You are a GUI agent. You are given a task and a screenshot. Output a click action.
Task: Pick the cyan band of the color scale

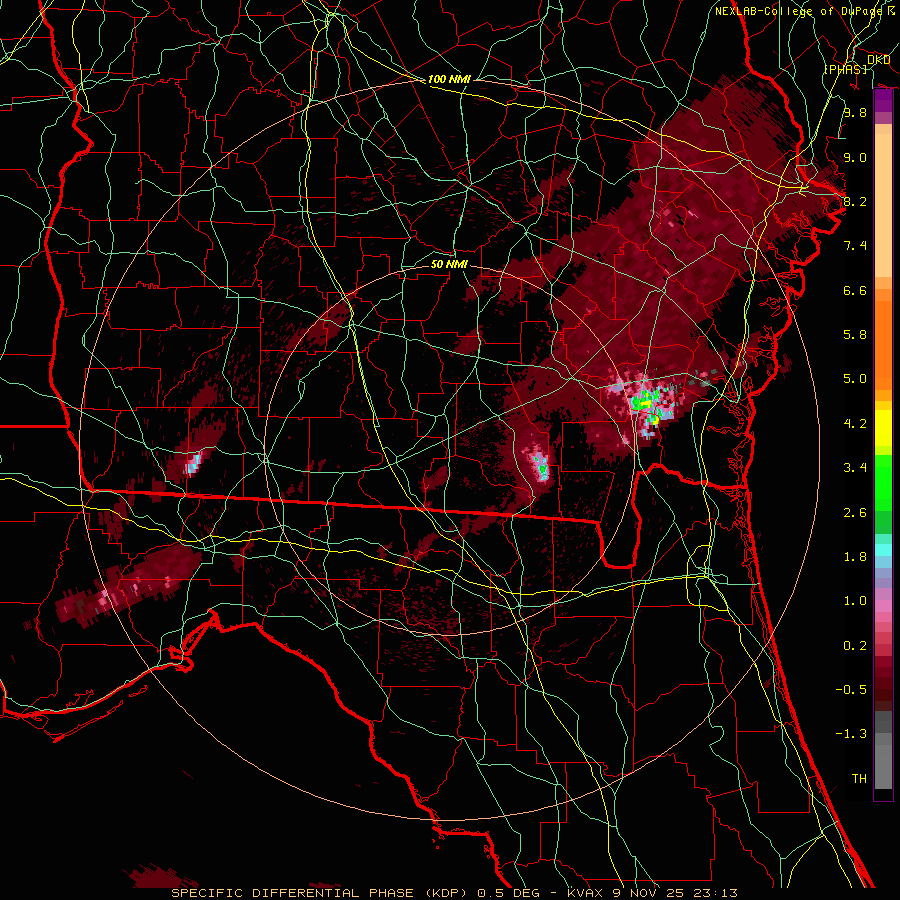pos(883,550)
